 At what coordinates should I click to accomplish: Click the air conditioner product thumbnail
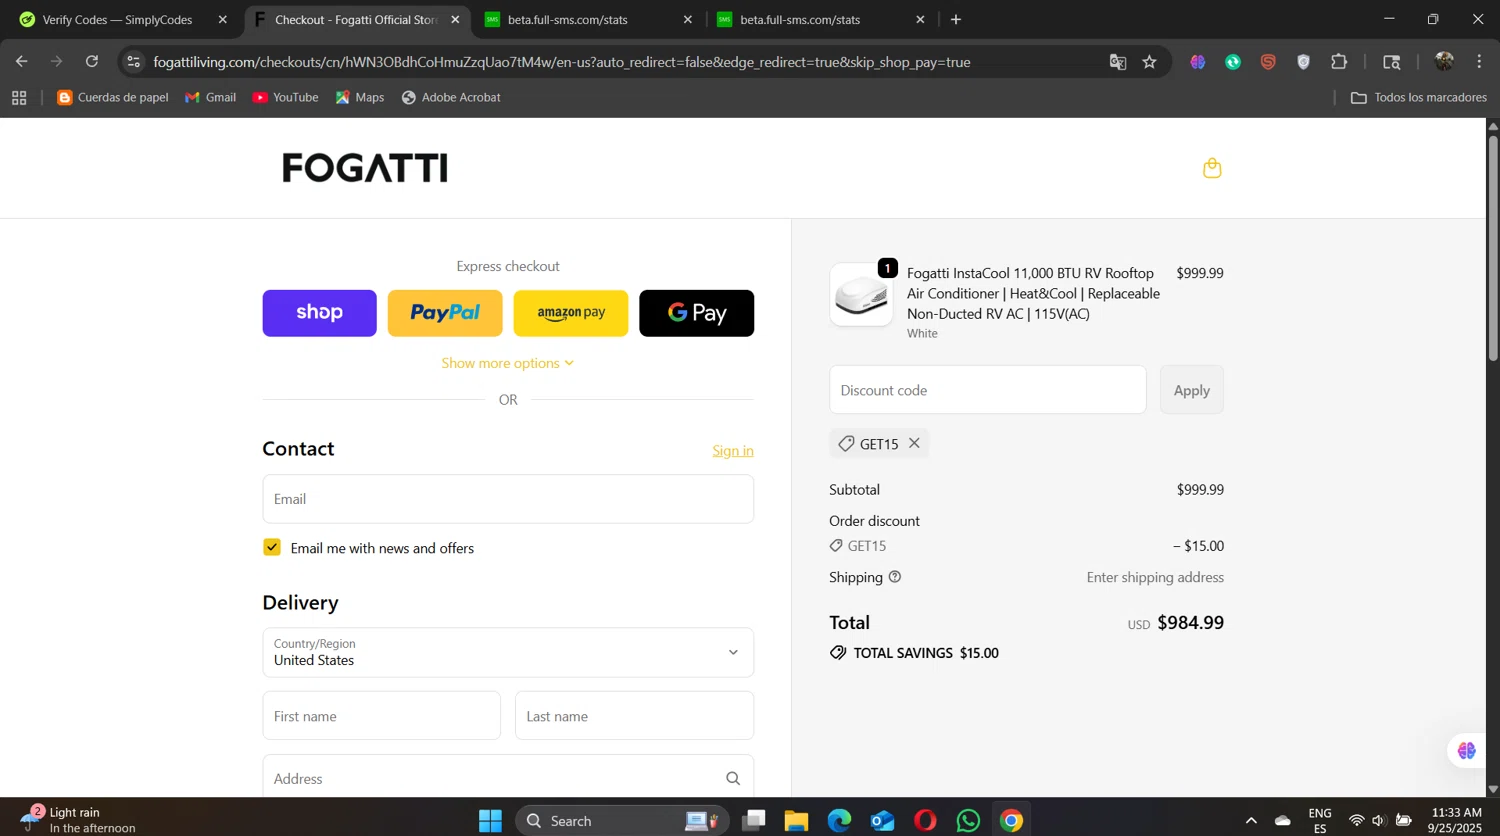(861, 294)
